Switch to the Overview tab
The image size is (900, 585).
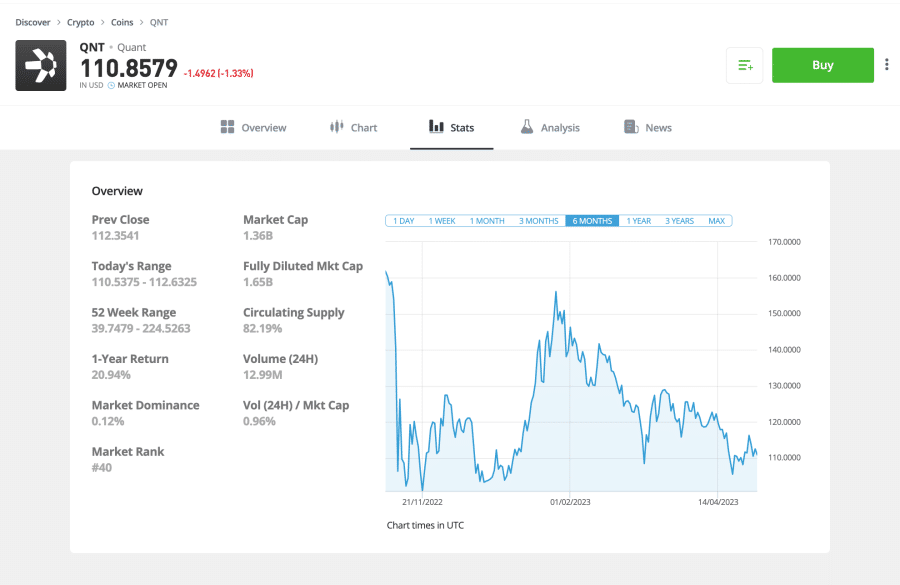(253, 127)
